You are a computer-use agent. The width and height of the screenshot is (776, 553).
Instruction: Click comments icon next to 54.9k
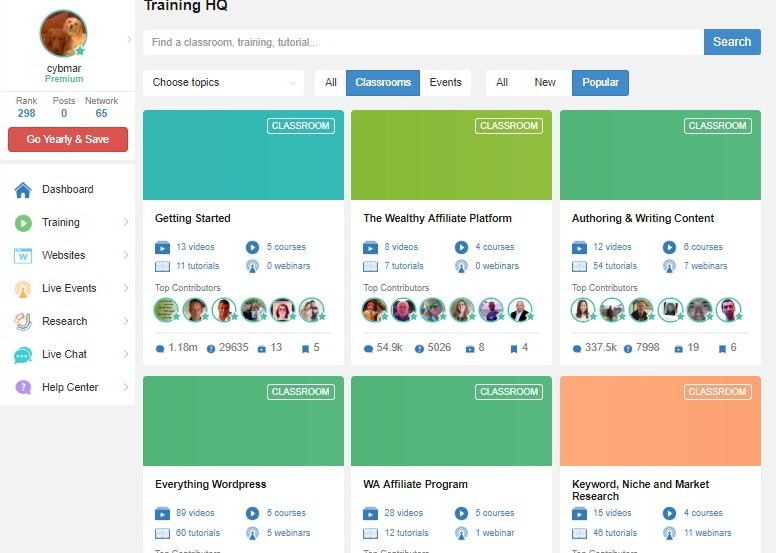tap(368, 349)
